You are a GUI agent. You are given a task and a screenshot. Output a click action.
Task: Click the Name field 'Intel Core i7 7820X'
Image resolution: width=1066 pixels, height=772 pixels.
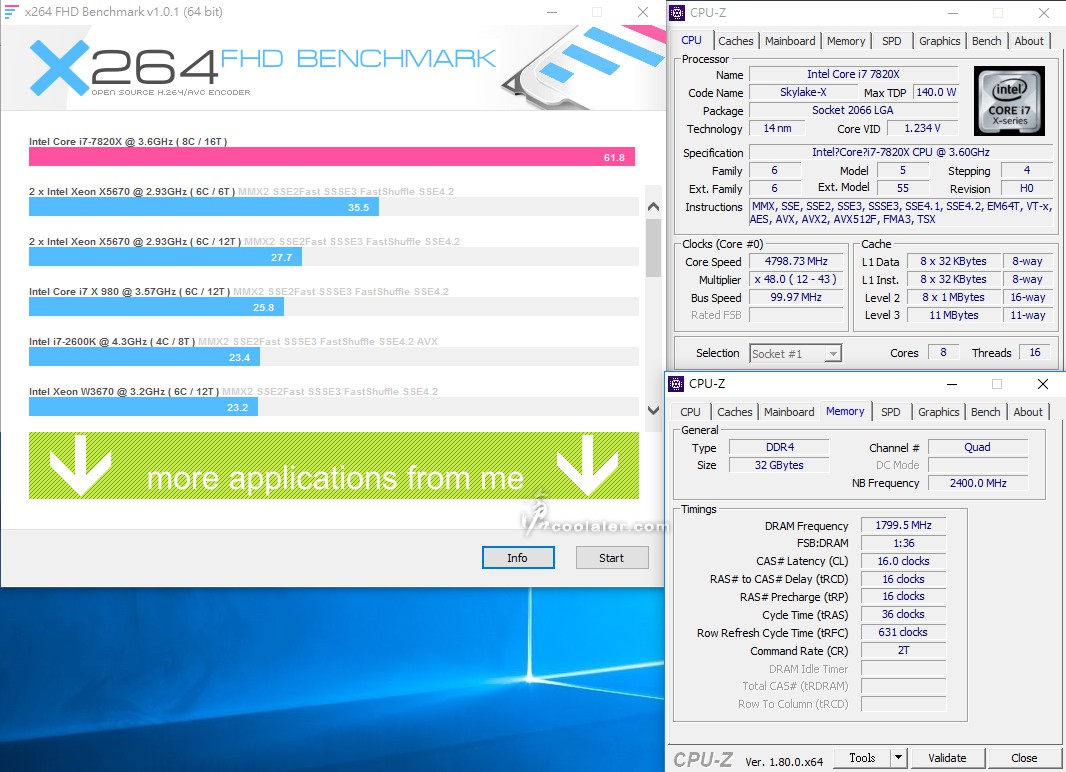click(x=853, y=74)
